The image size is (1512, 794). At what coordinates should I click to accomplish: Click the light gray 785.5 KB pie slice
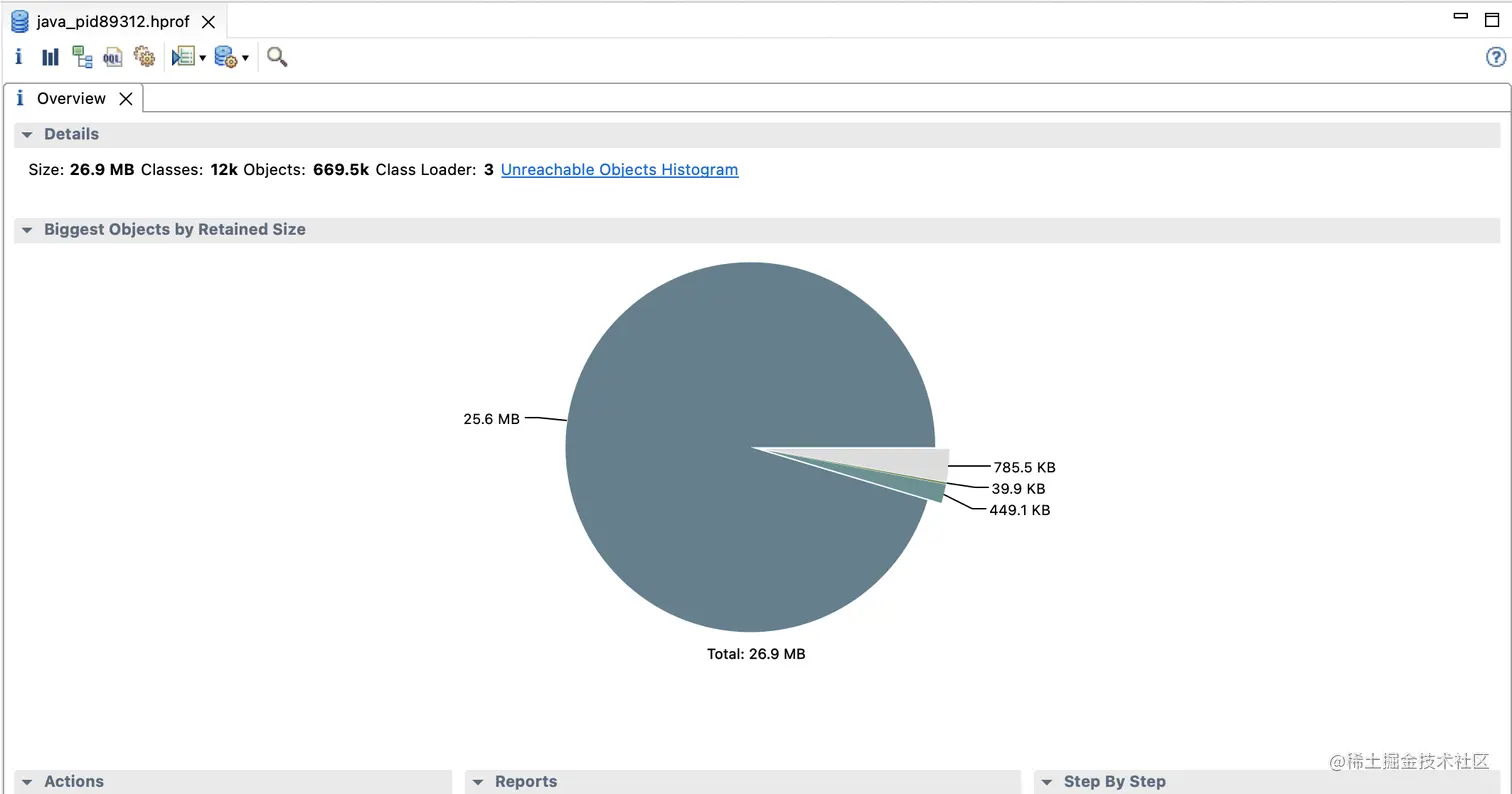[x=900, y=462]
